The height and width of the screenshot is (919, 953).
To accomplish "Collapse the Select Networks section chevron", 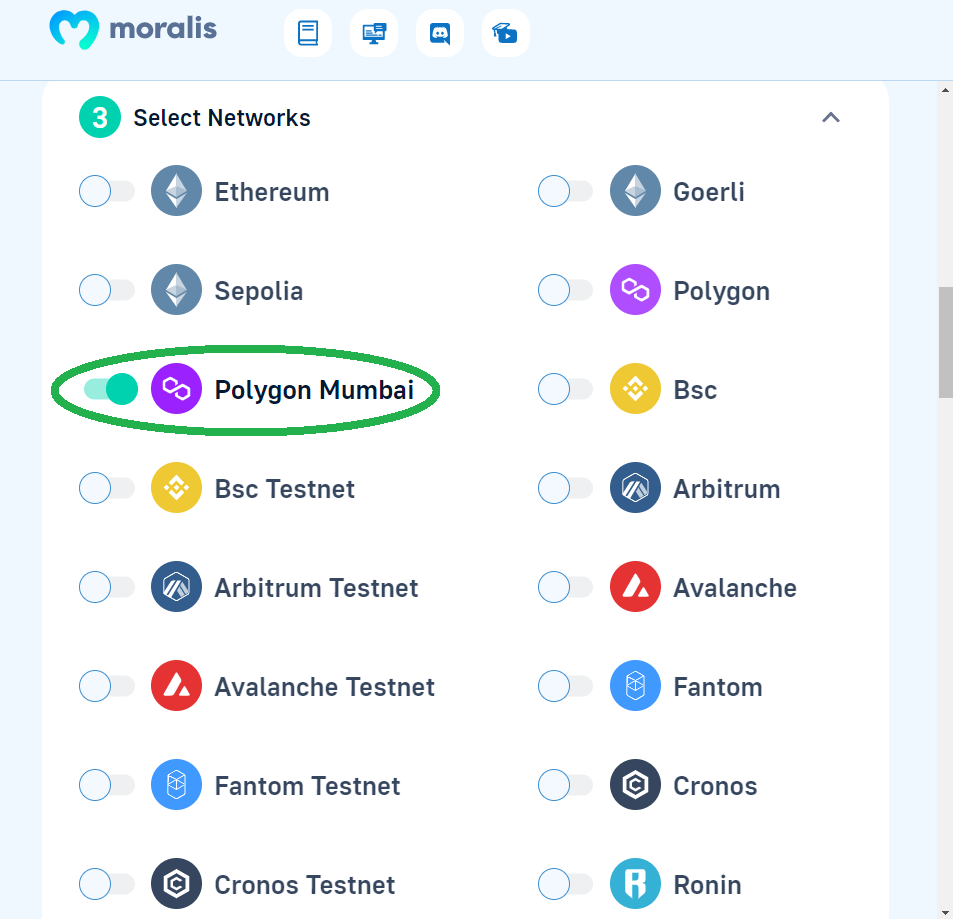I will [x=831, y=117].
